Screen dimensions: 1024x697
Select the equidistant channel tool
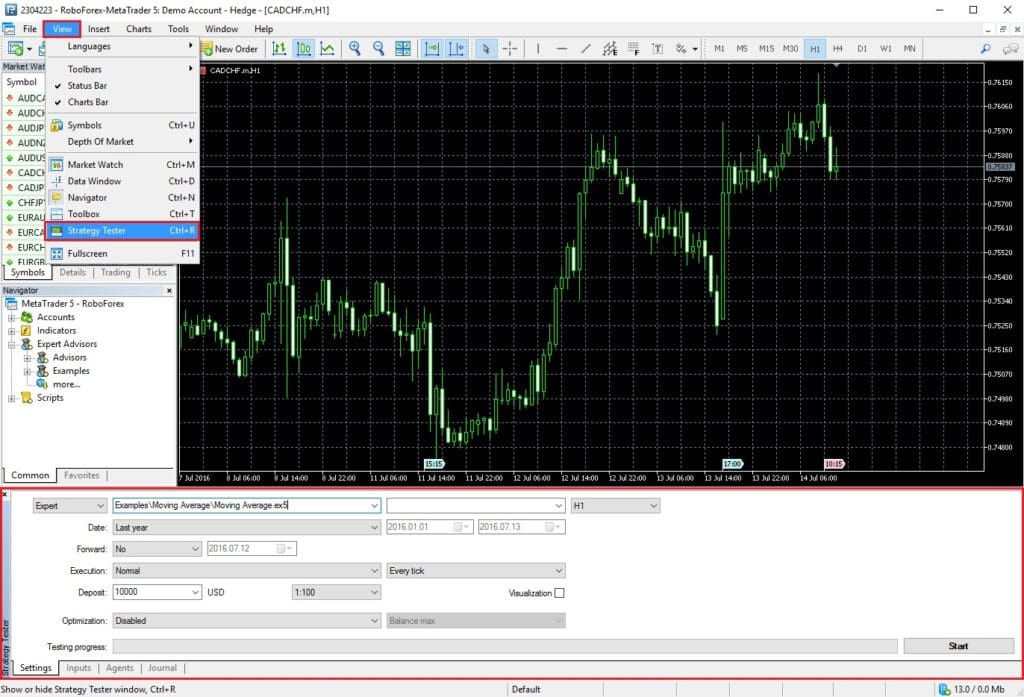(610, 49)
